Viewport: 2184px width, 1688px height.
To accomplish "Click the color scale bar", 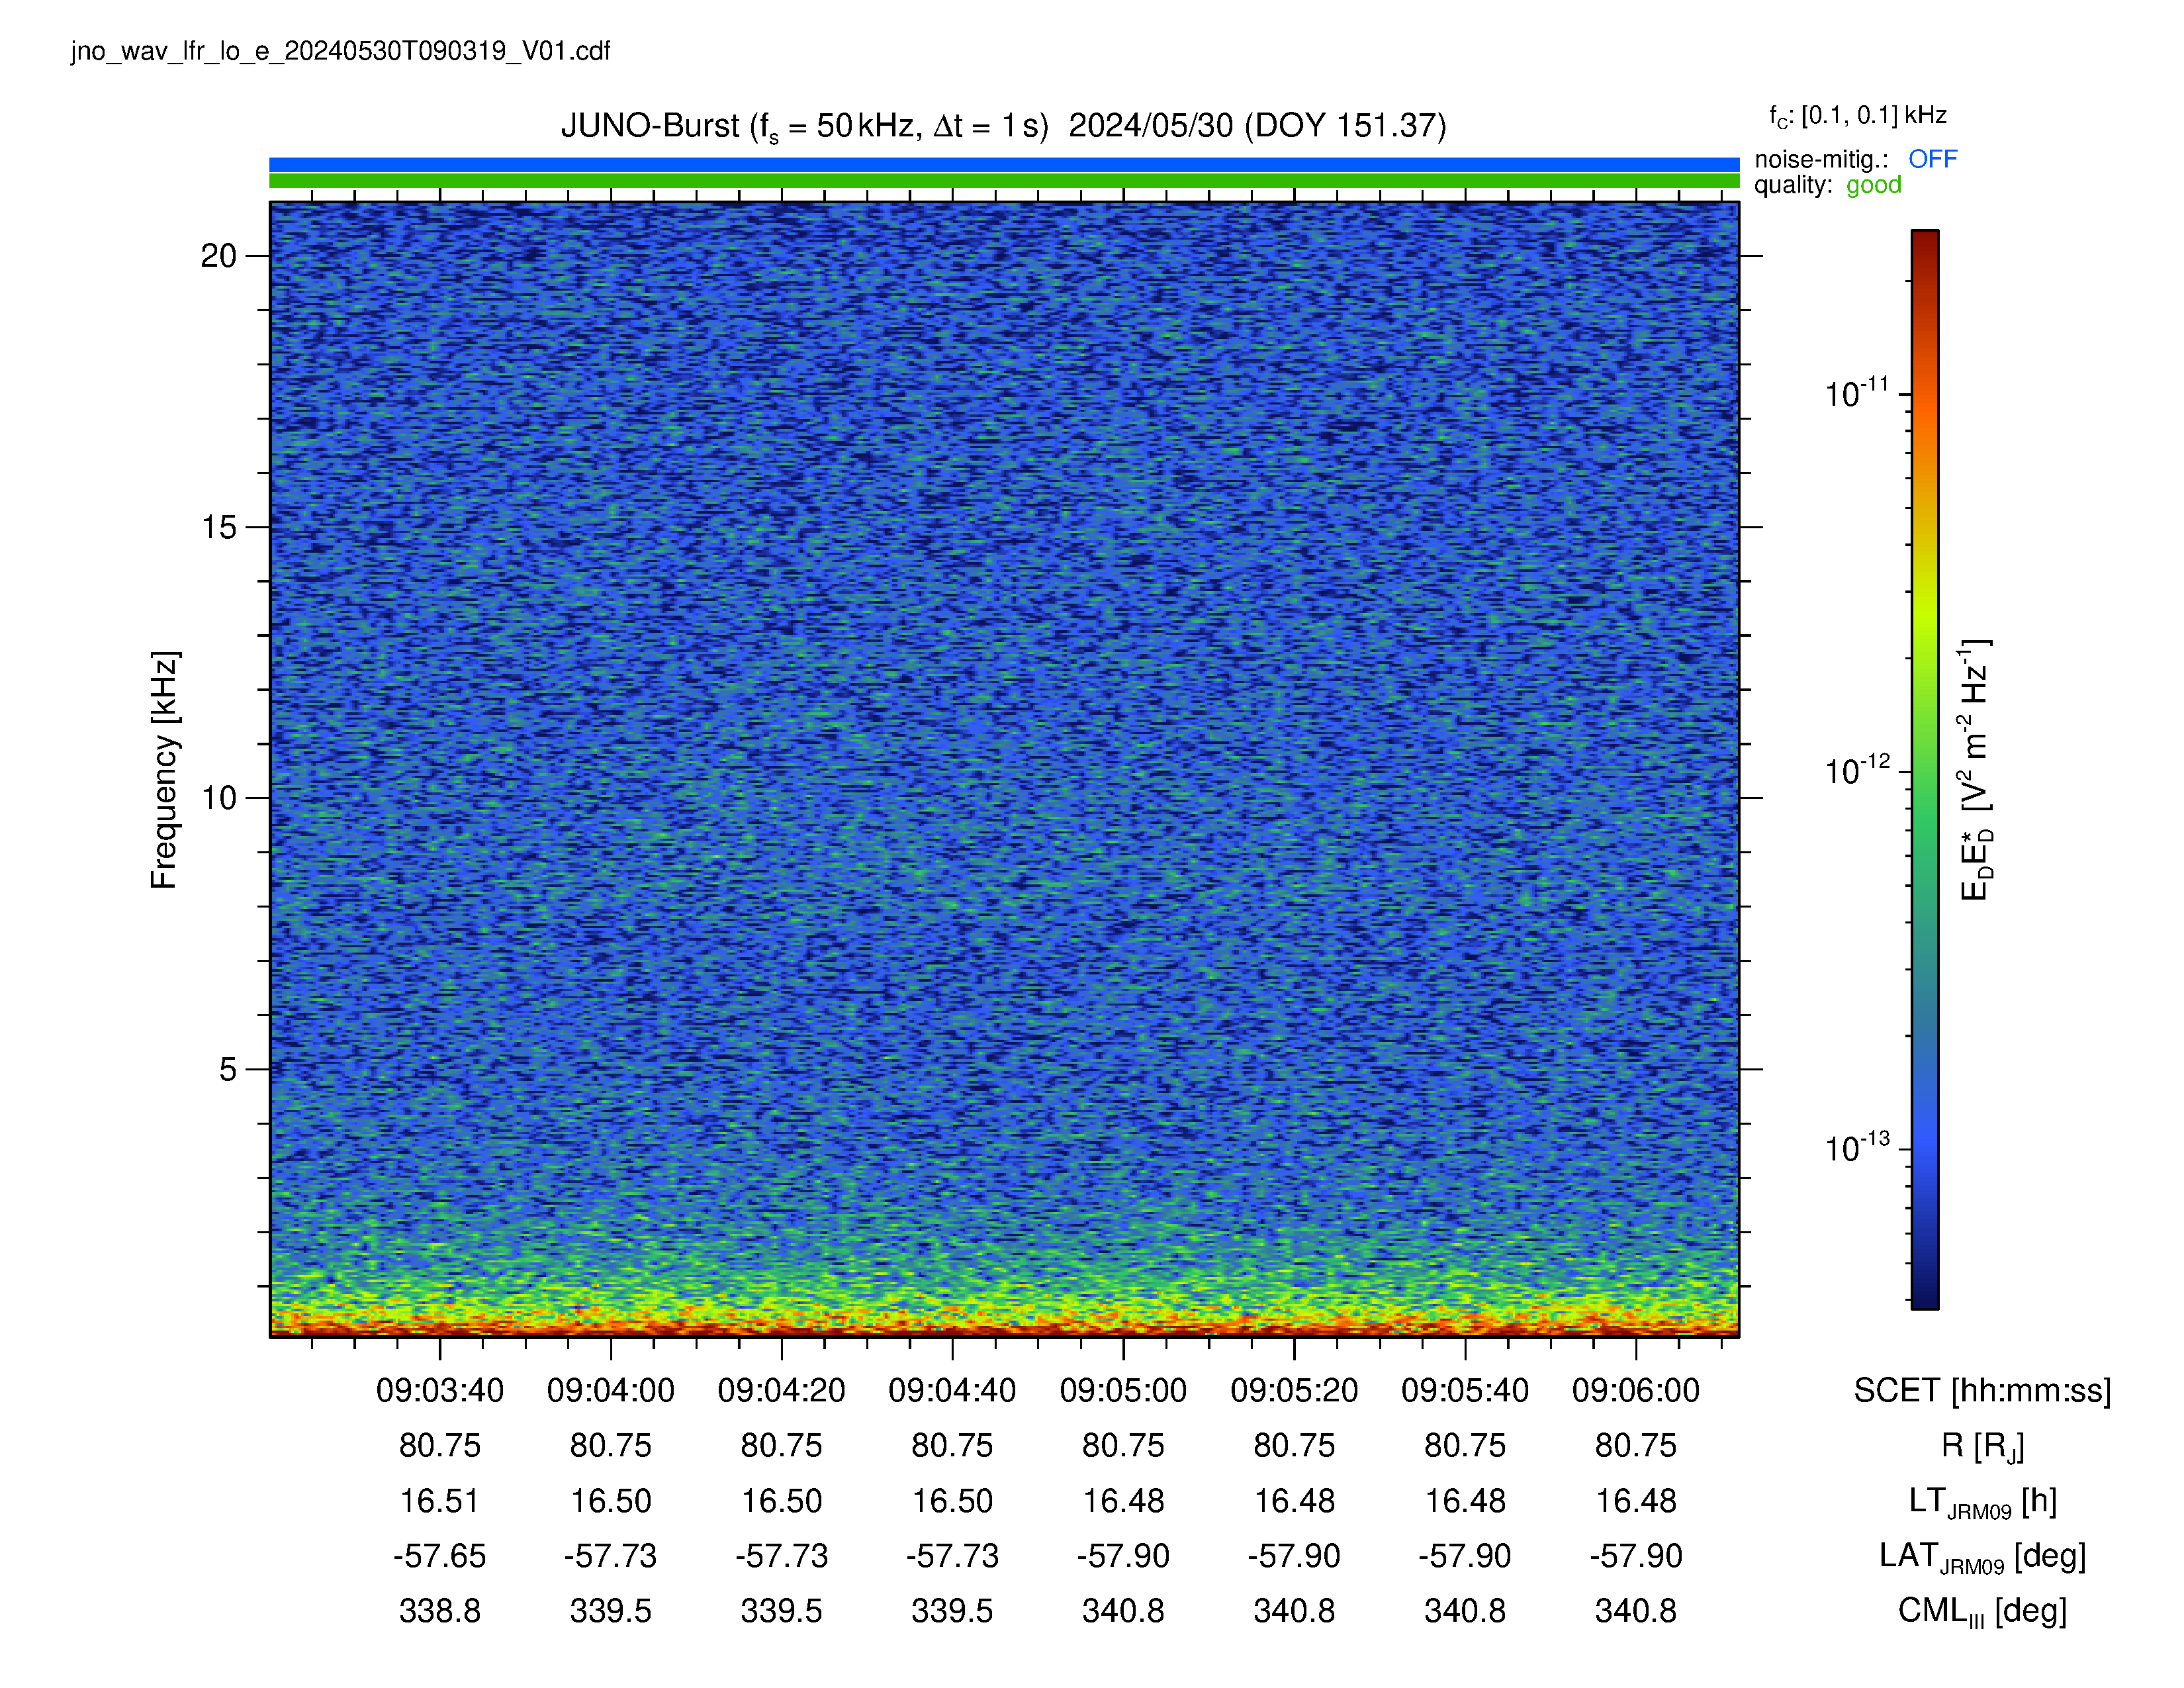I will coord(1925,769).
